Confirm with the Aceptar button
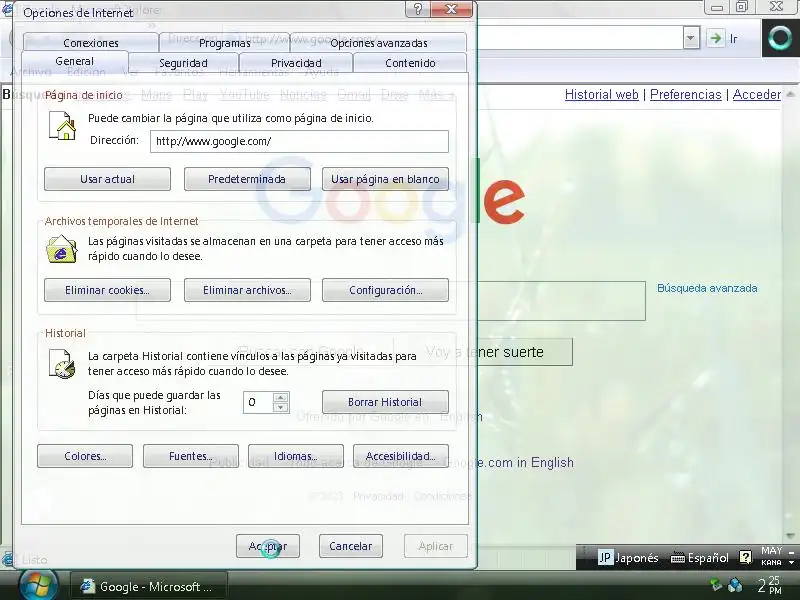The height and width of the screenshot is (600, 800). (268, 546)
